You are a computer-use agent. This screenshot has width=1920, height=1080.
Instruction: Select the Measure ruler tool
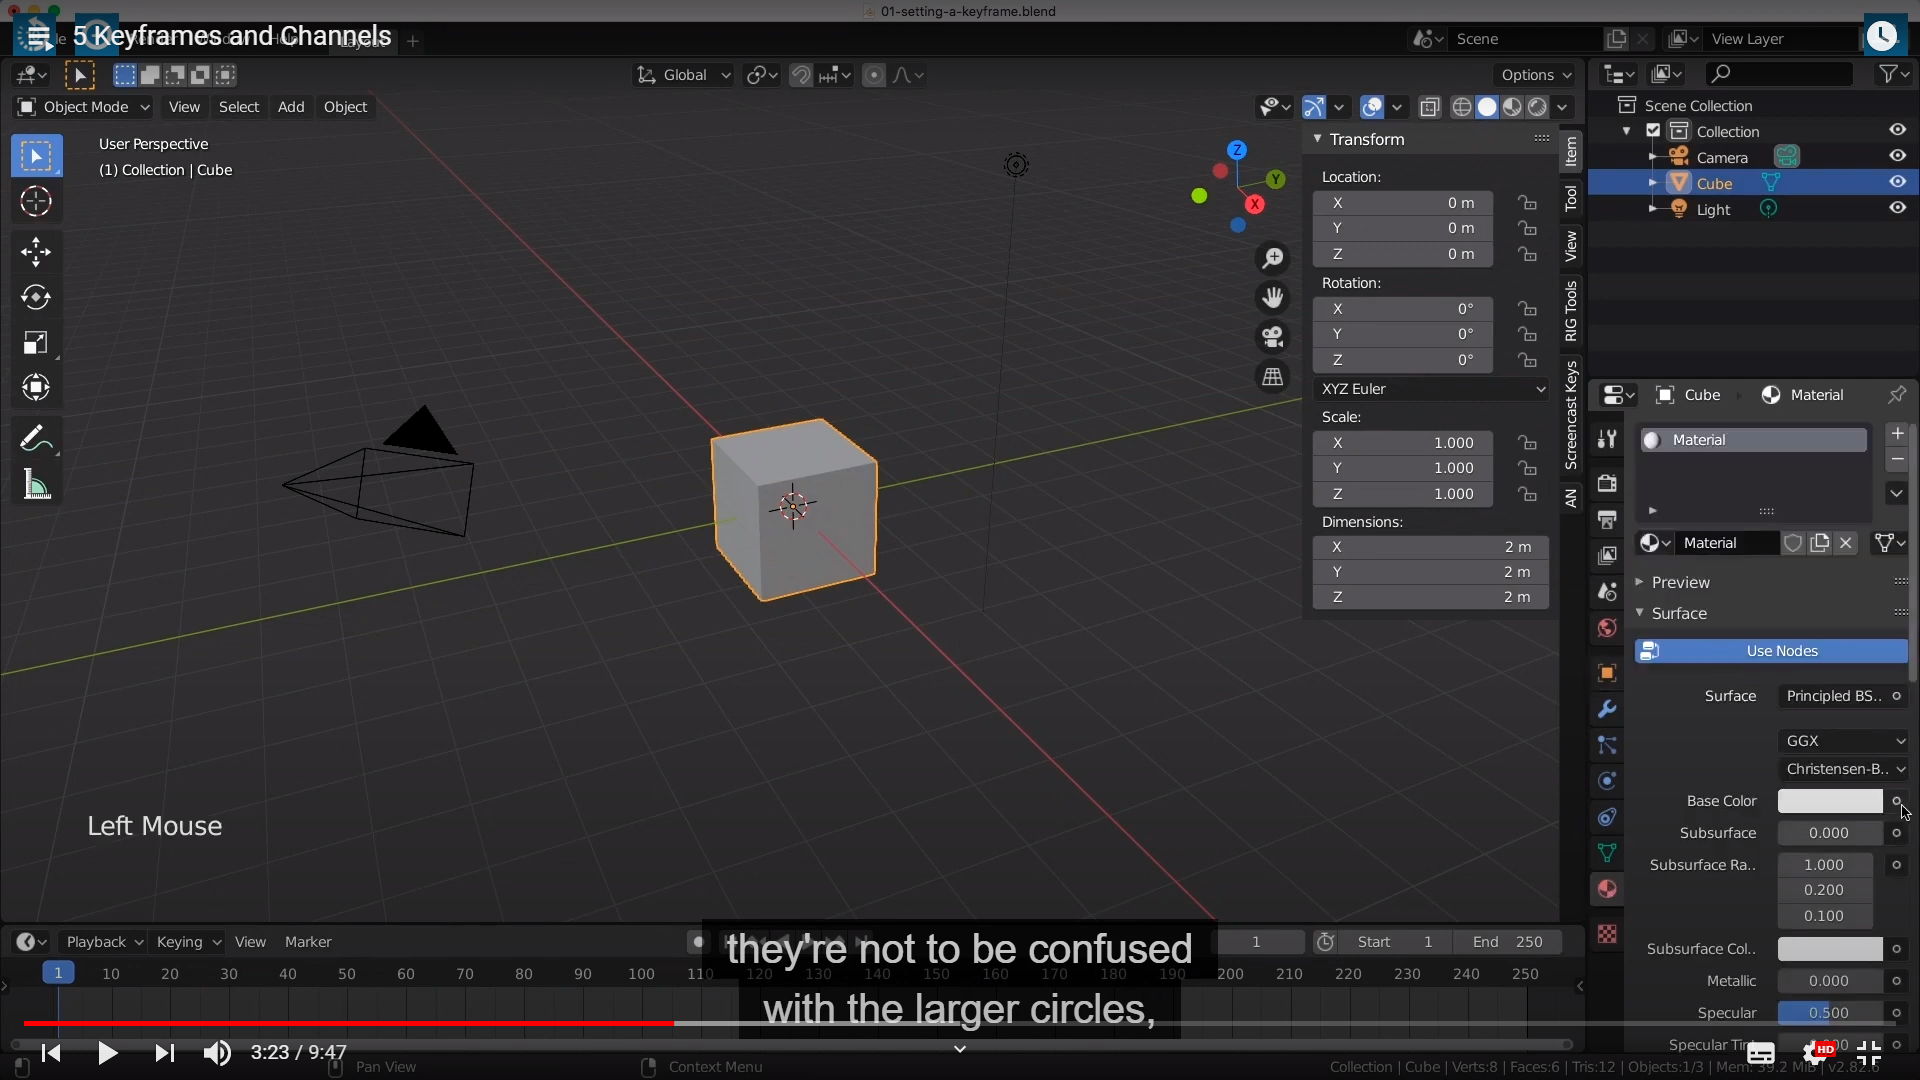pos(36,486)
